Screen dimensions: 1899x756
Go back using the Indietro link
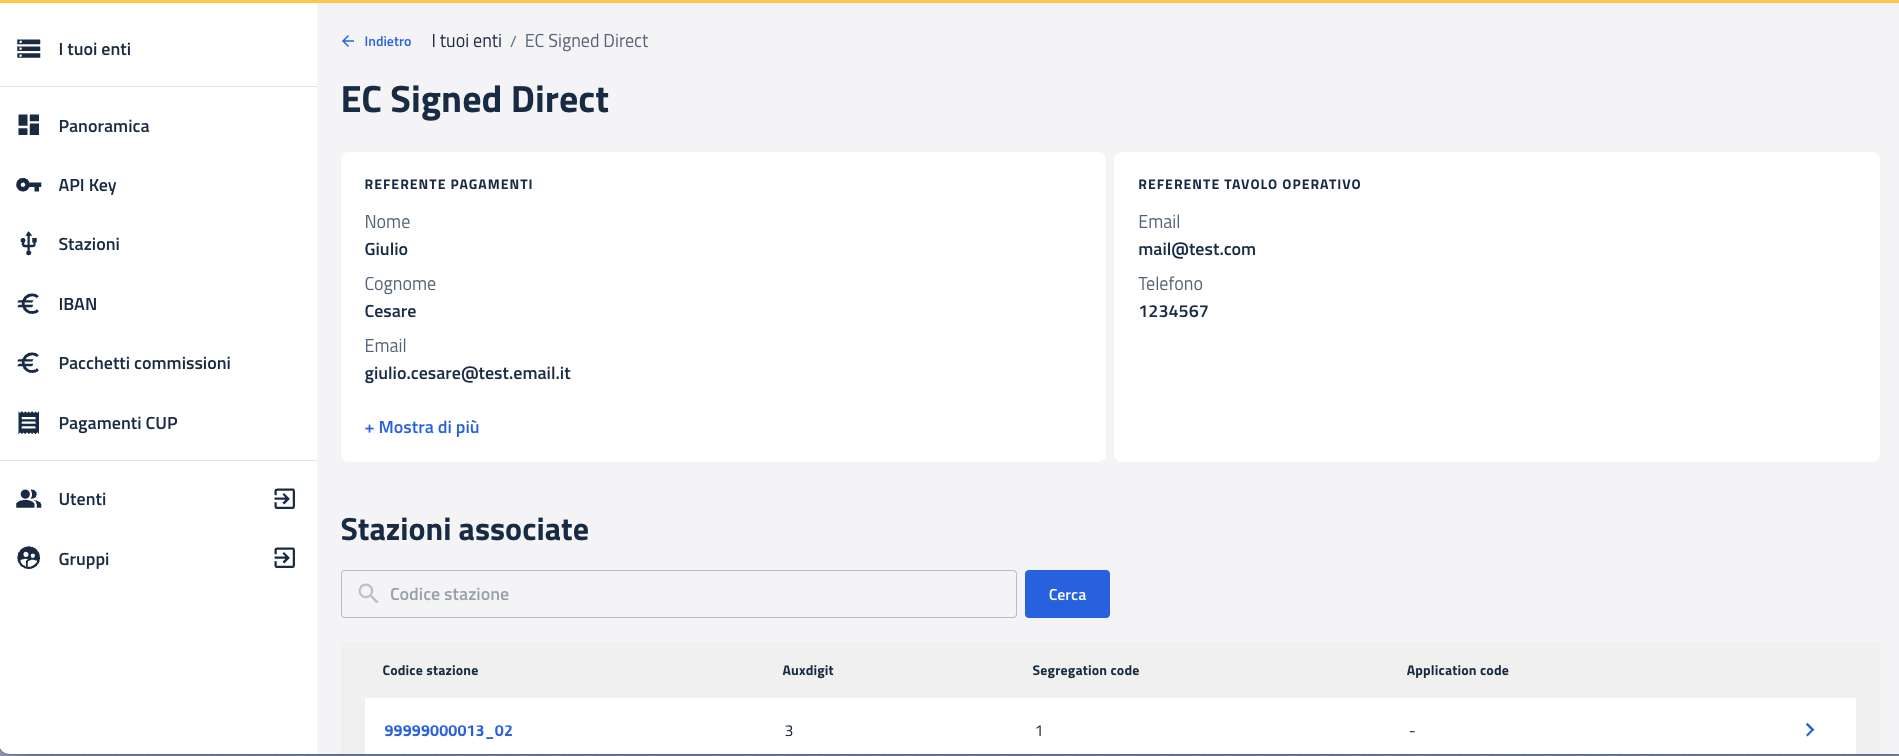(x=377, y=41)
